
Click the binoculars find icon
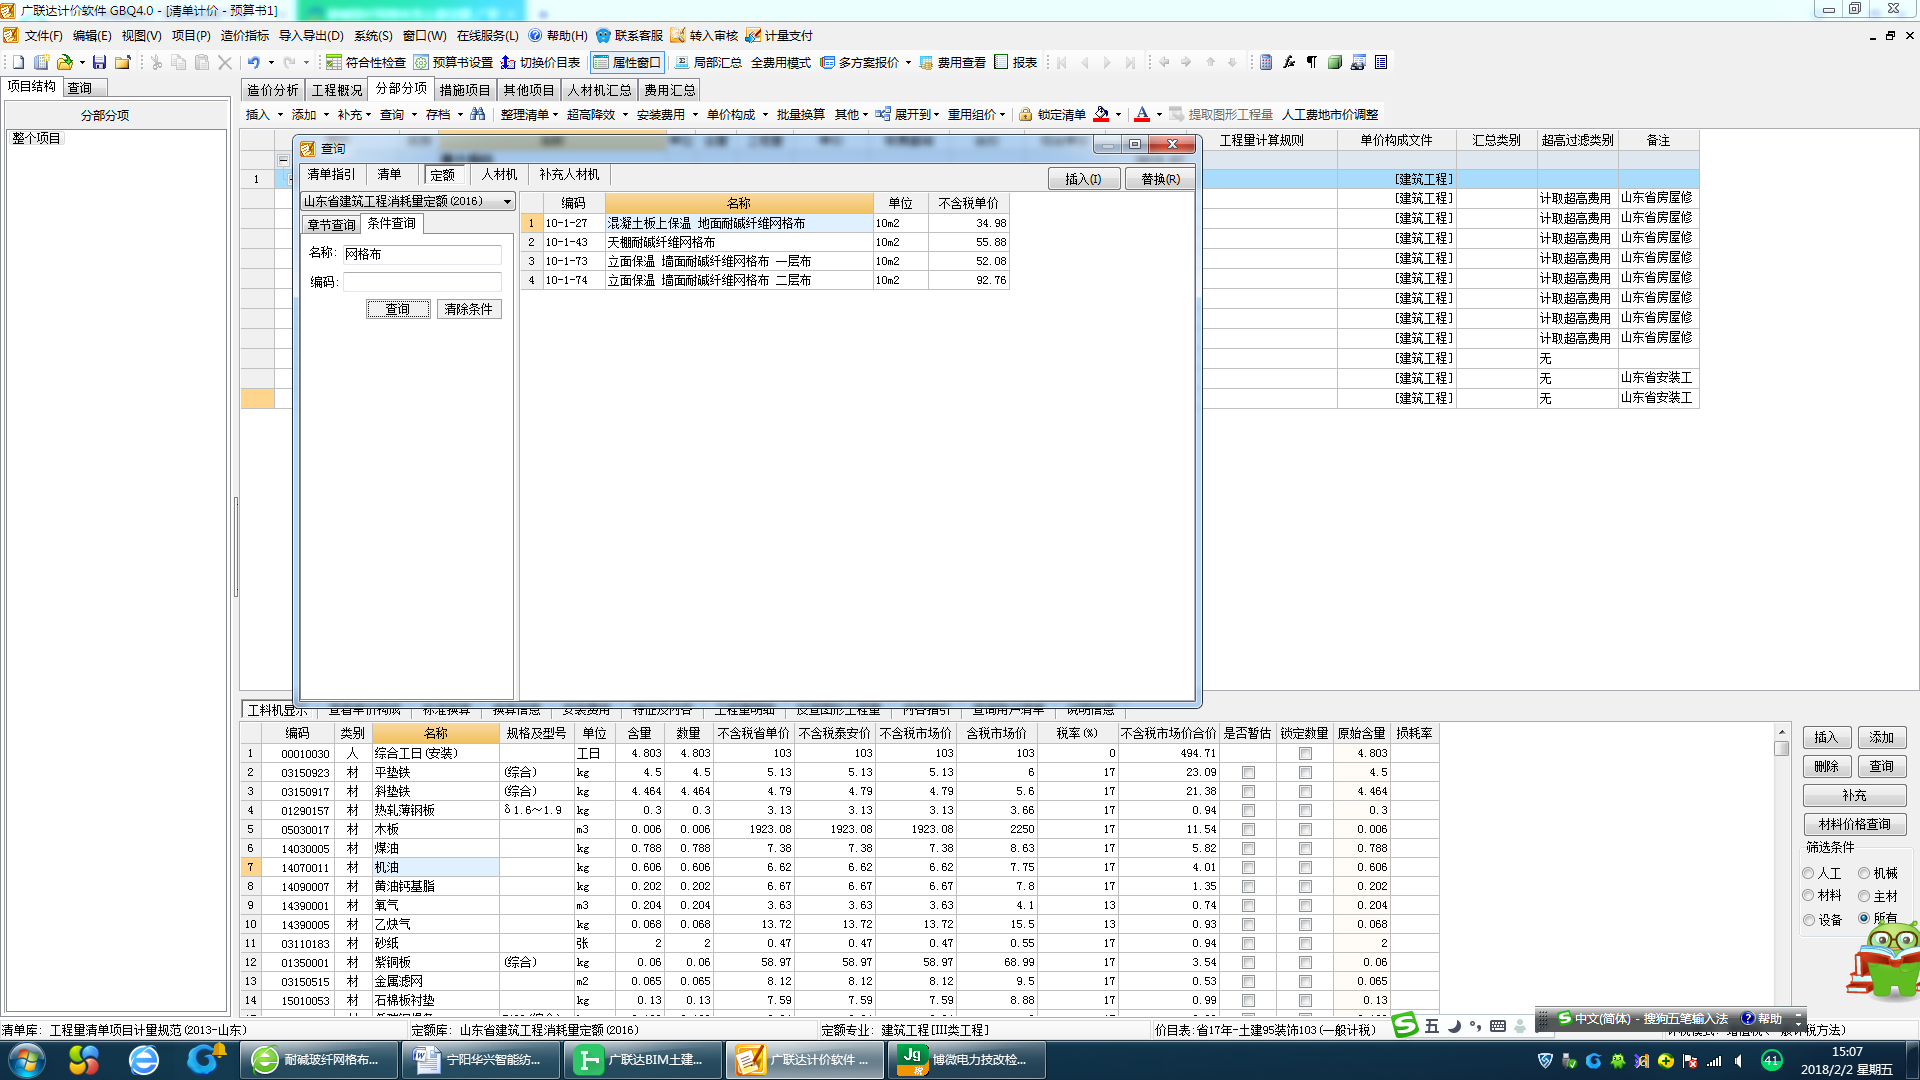click(478, 114)
